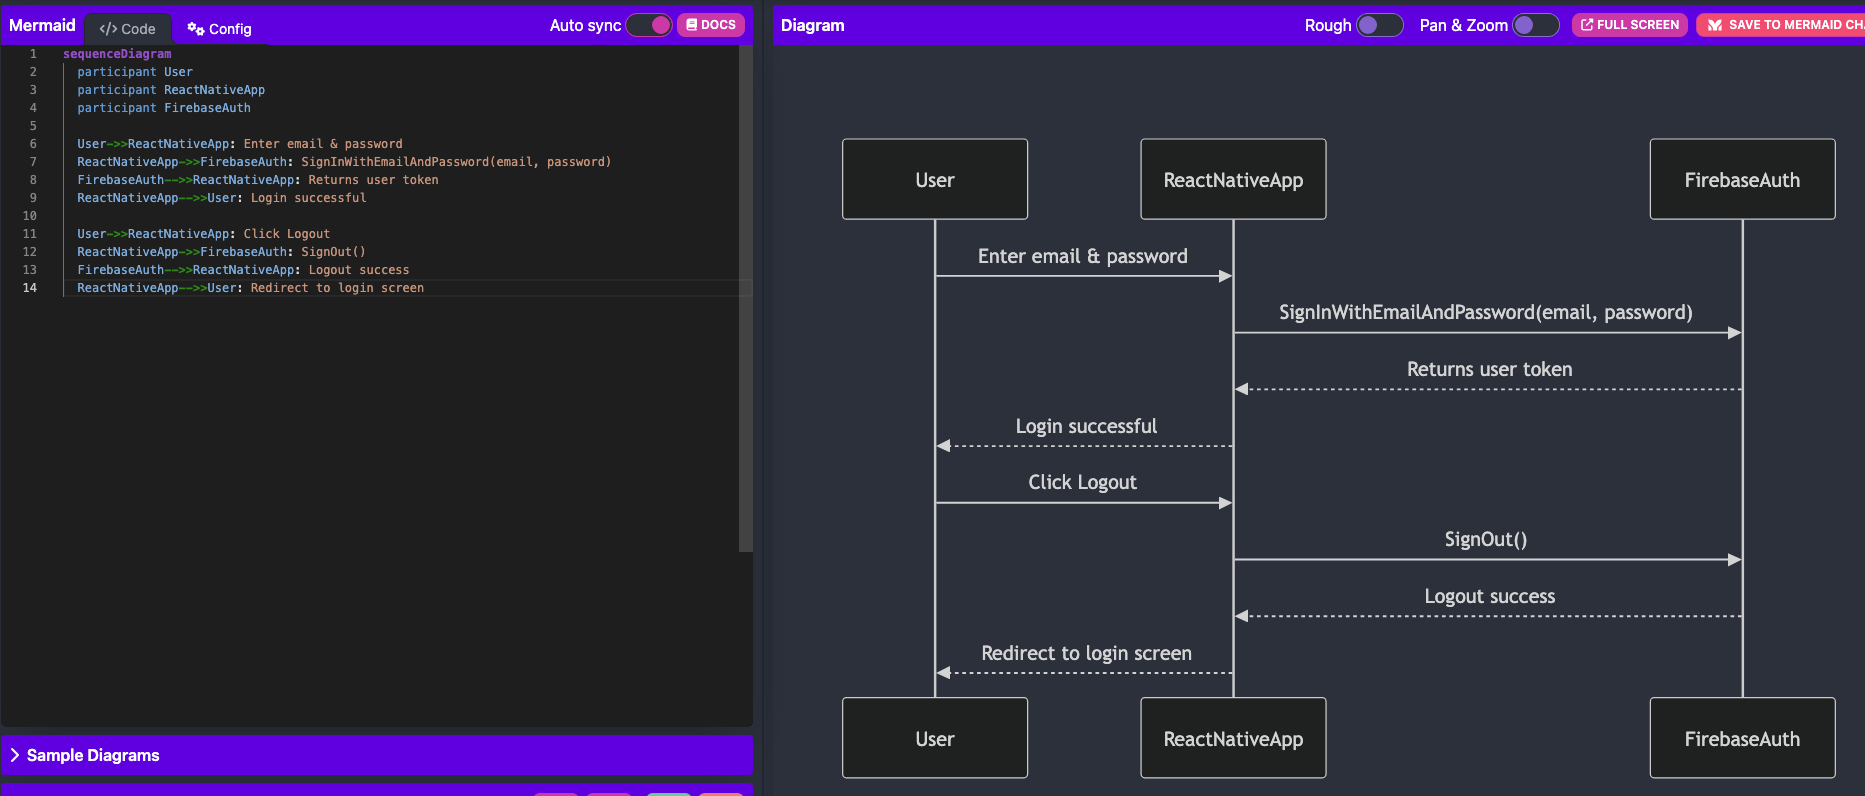The image size is (1865, 796).
Task: Click code text 'Redirect to login screen' line 14
Action: click(x=337, y=288)
